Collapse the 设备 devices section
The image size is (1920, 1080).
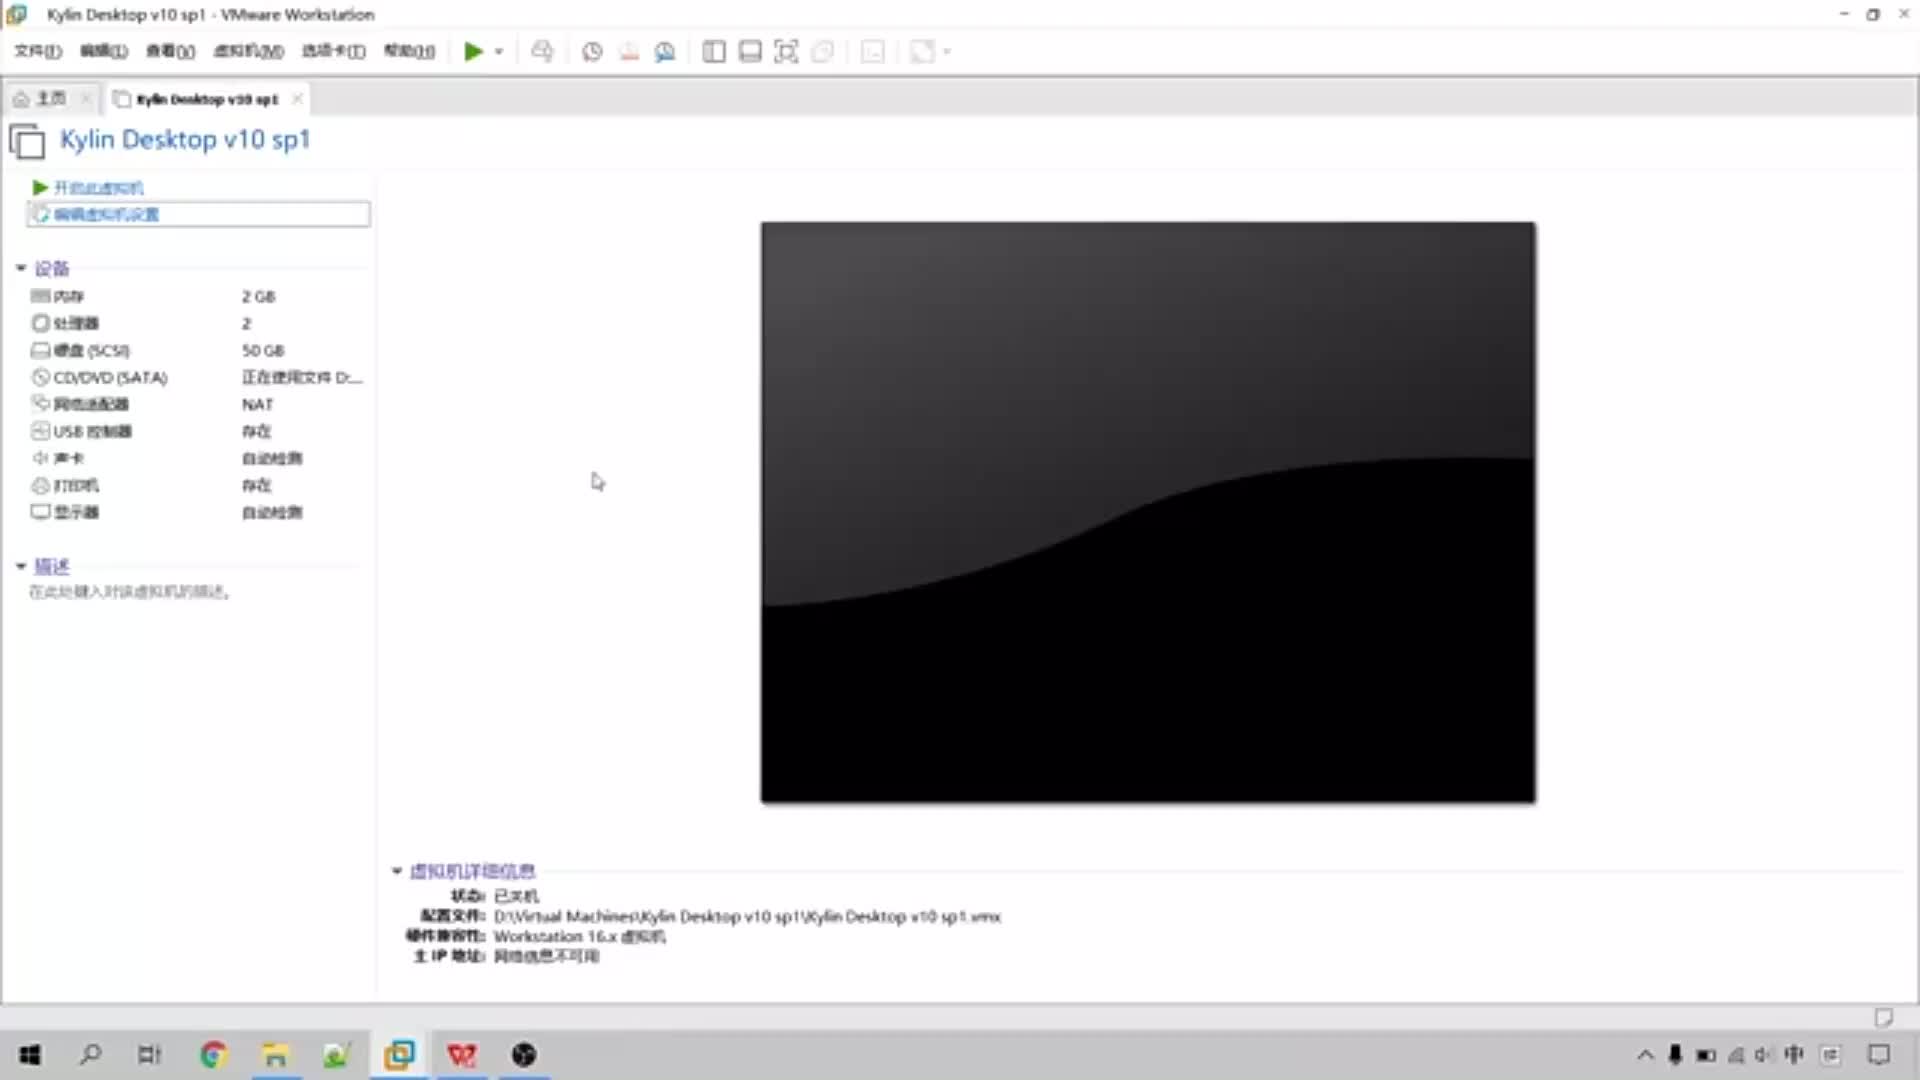click(21, 268)
